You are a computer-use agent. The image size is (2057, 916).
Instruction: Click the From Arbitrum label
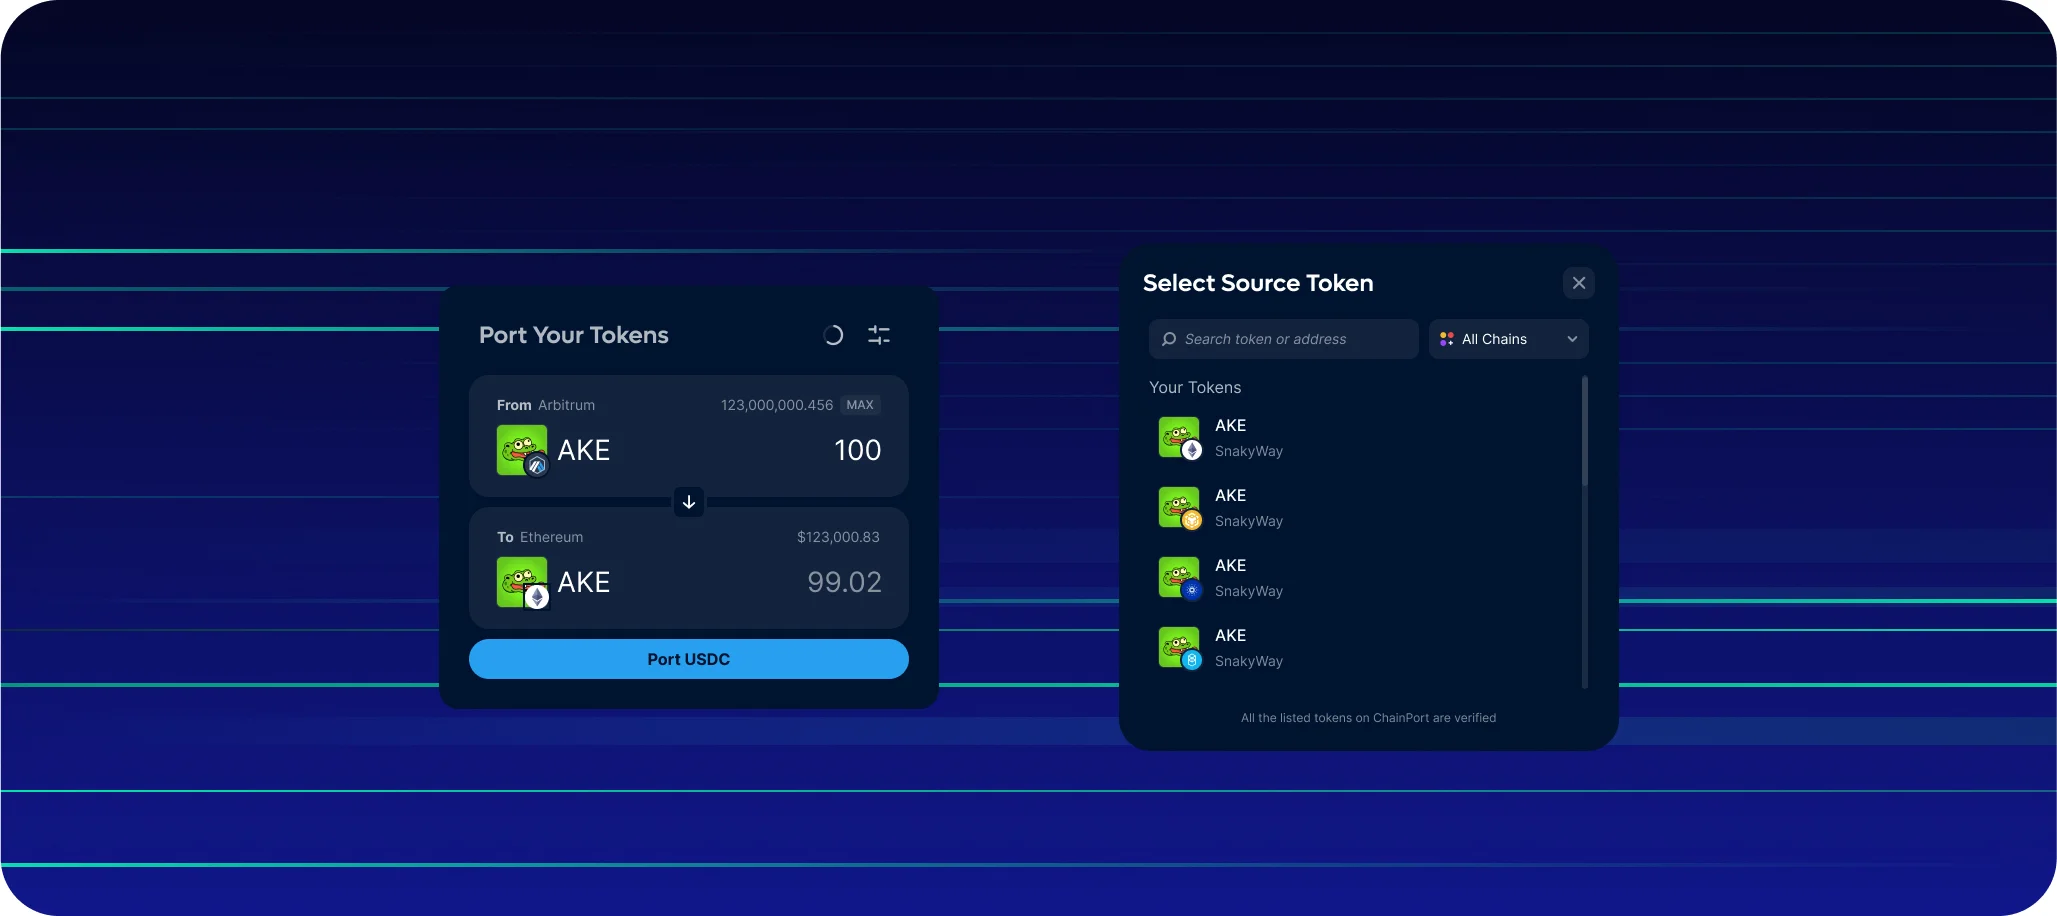click(546, 405)
